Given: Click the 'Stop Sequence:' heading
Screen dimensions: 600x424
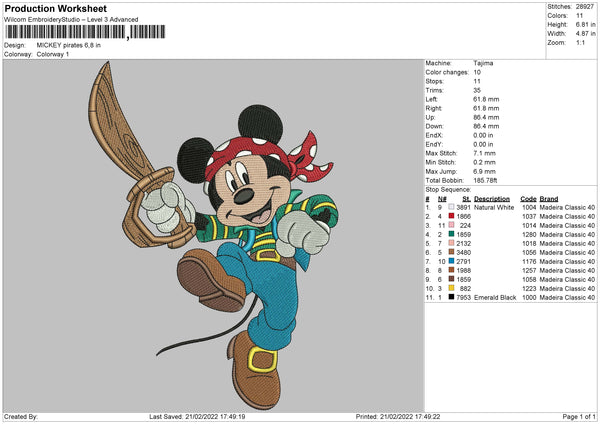Looking at the screenshot, I should (448, 189).
